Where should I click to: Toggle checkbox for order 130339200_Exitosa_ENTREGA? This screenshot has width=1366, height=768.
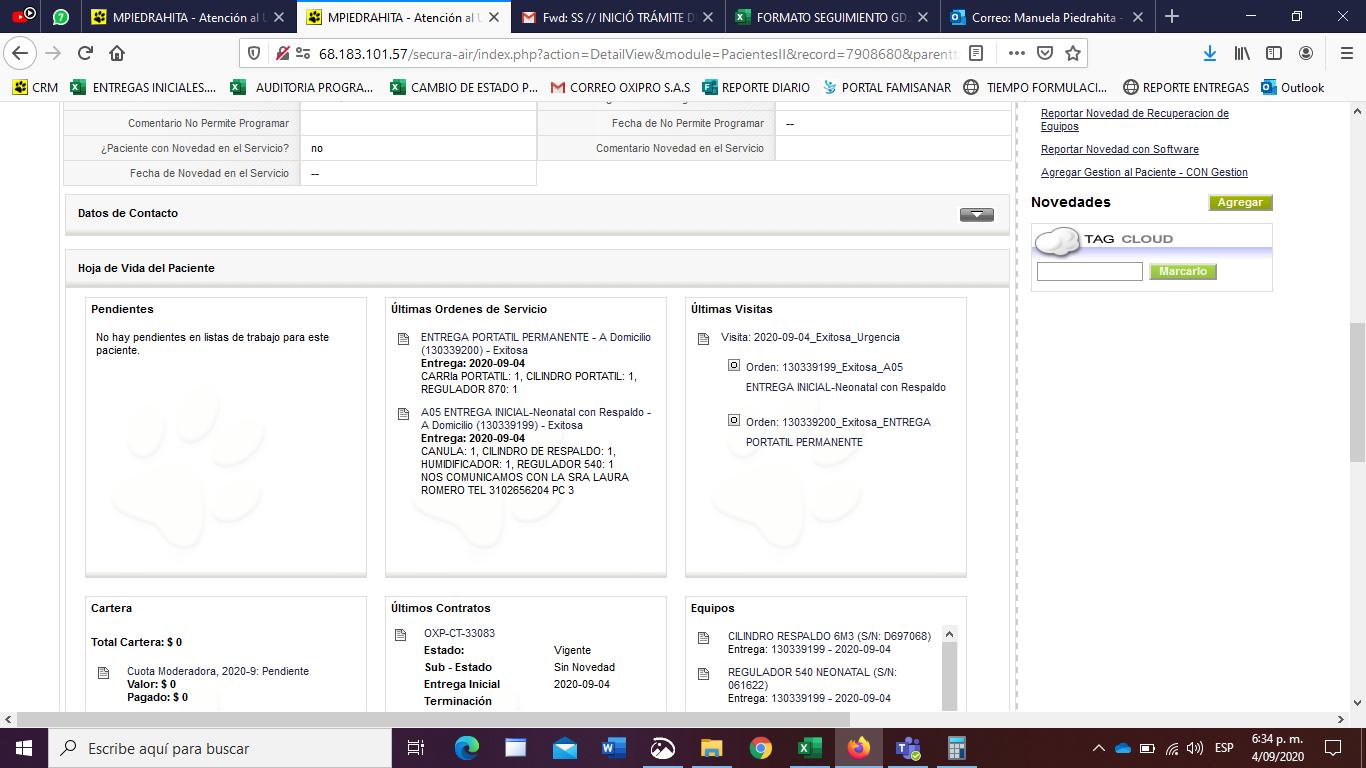click(734, 421)
